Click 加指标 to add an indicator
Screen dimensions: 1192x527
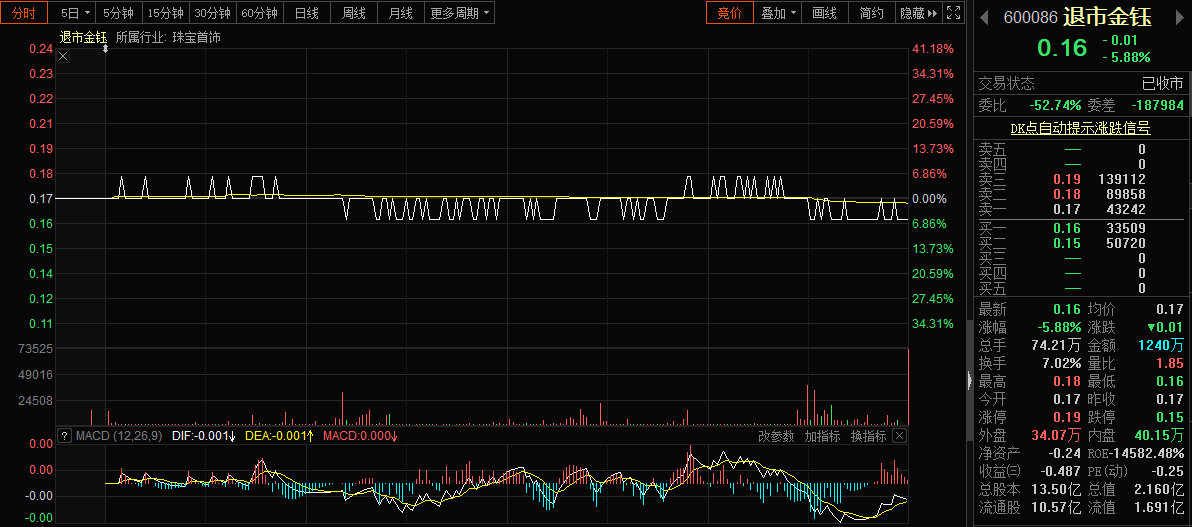822,436
